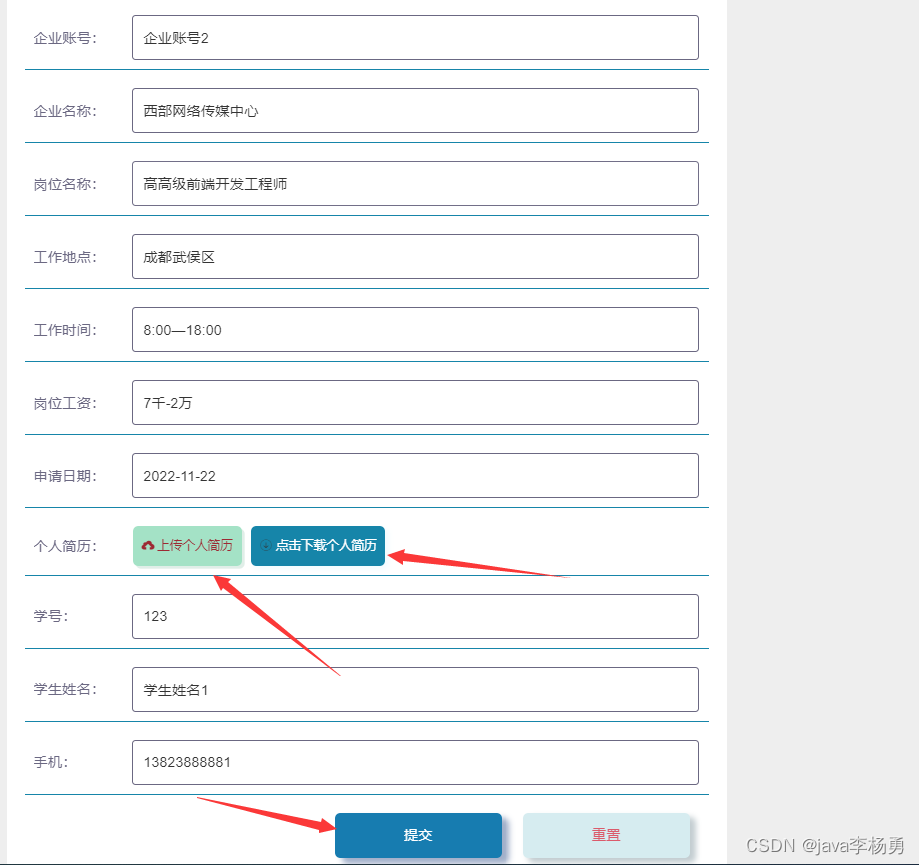The width and height of the screenshot is (919, 865).
Task: Select the 工作时间 input box
Action: (x=415, y=329)
